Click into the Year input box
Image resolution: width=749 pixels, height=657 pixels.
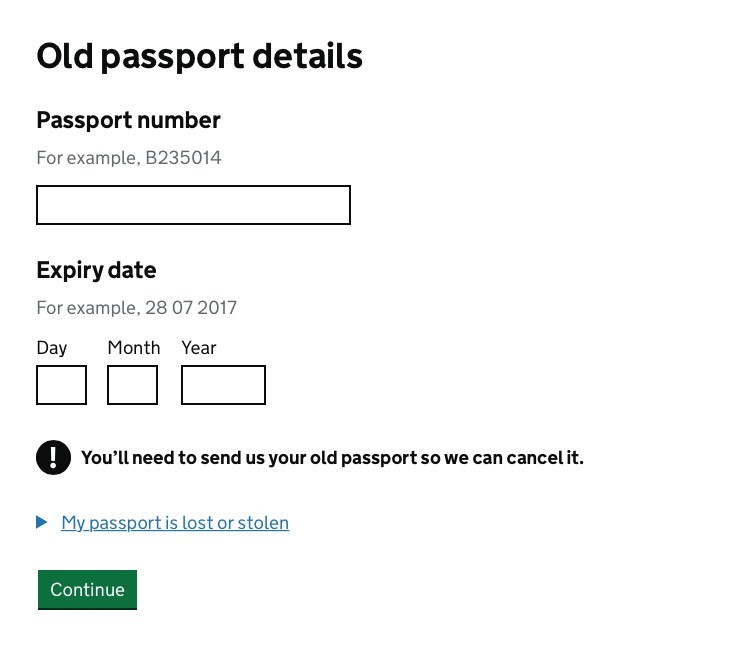pos(223,385)
